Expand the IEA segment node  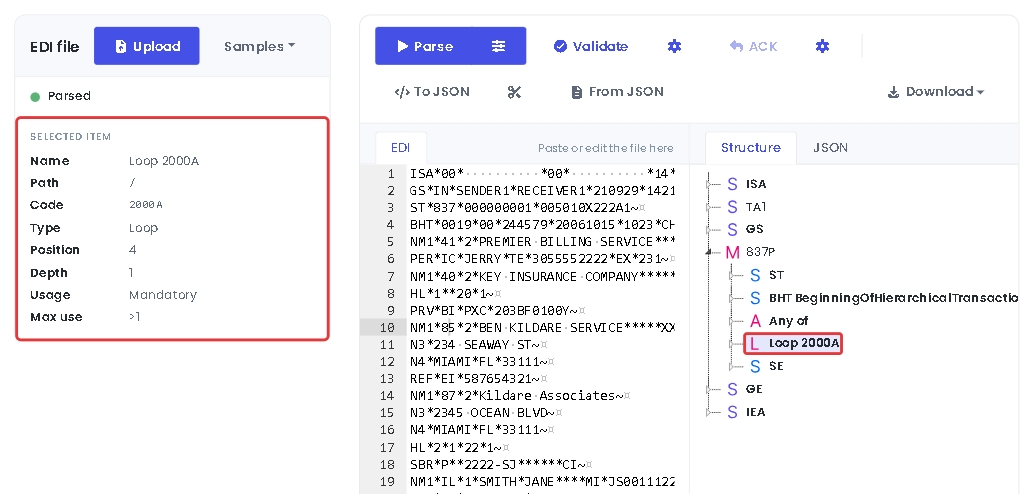point(710,412)
